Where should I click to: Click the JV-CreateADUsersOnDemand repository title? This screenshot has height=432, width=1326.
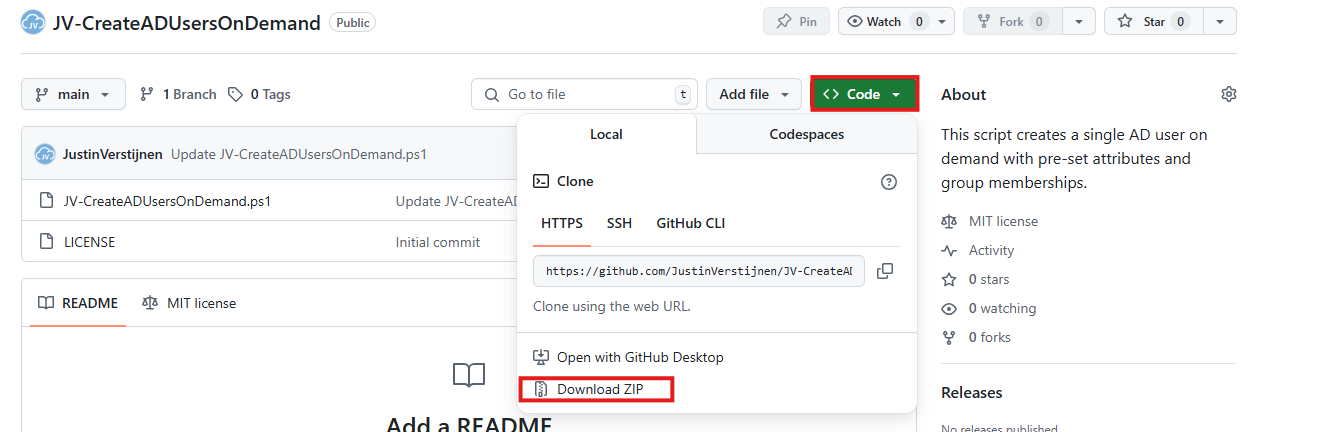186,22
